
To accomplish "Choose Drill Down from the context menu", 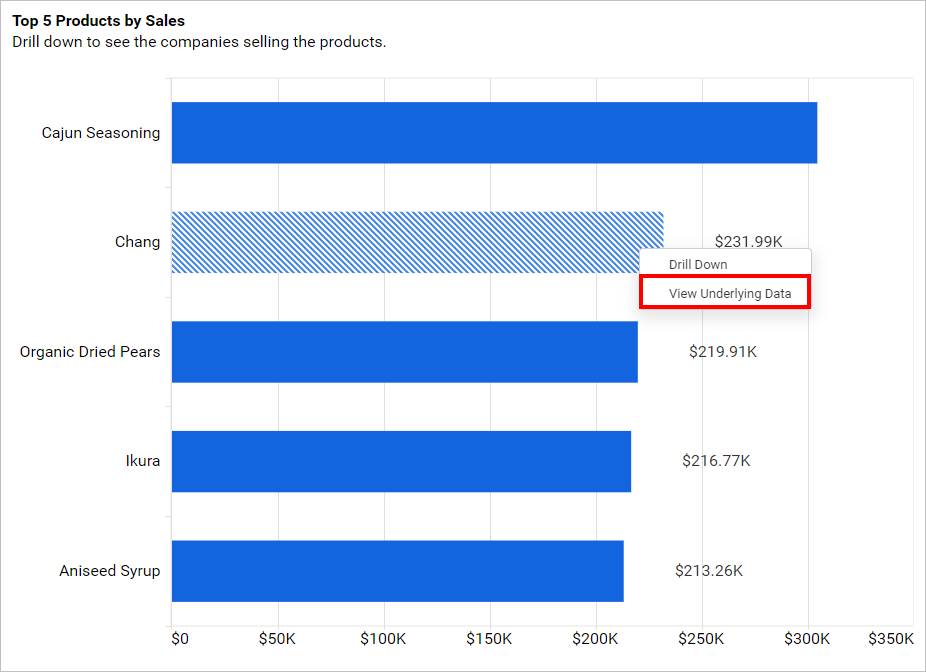I will [698, 265].
